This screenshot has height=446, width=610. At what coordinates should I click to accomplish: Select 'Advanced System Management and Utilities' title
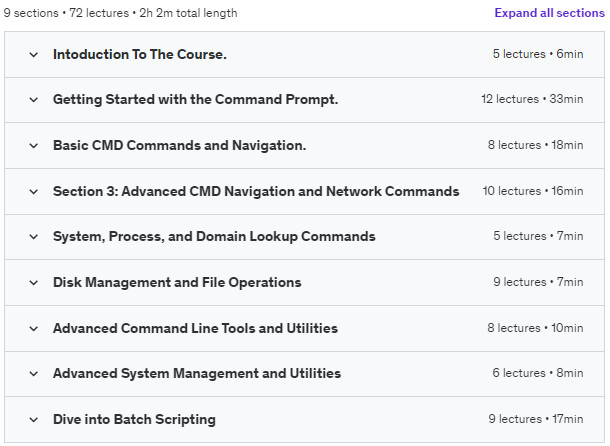click(197, 373)
